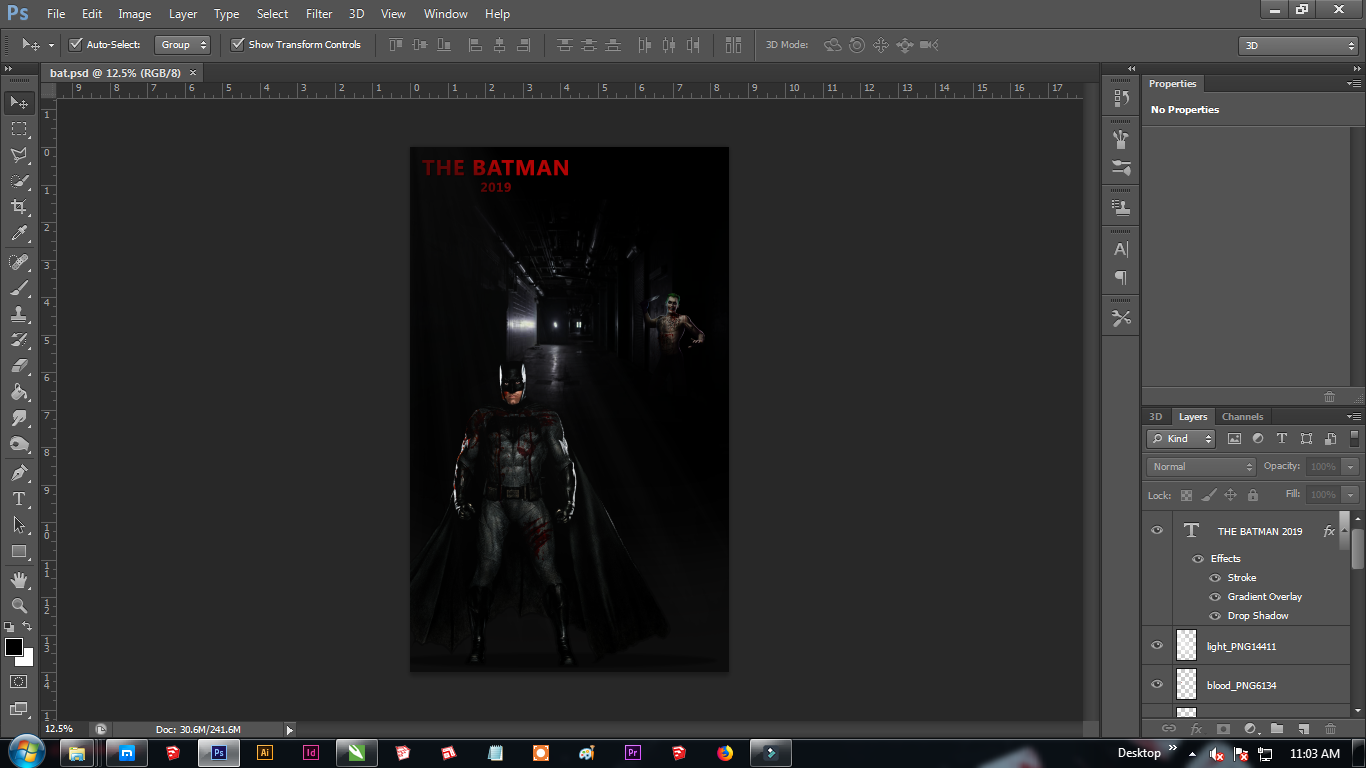Open the Filter menu
Viewport: 1366px width, 768px height.
tap(319, 14)
